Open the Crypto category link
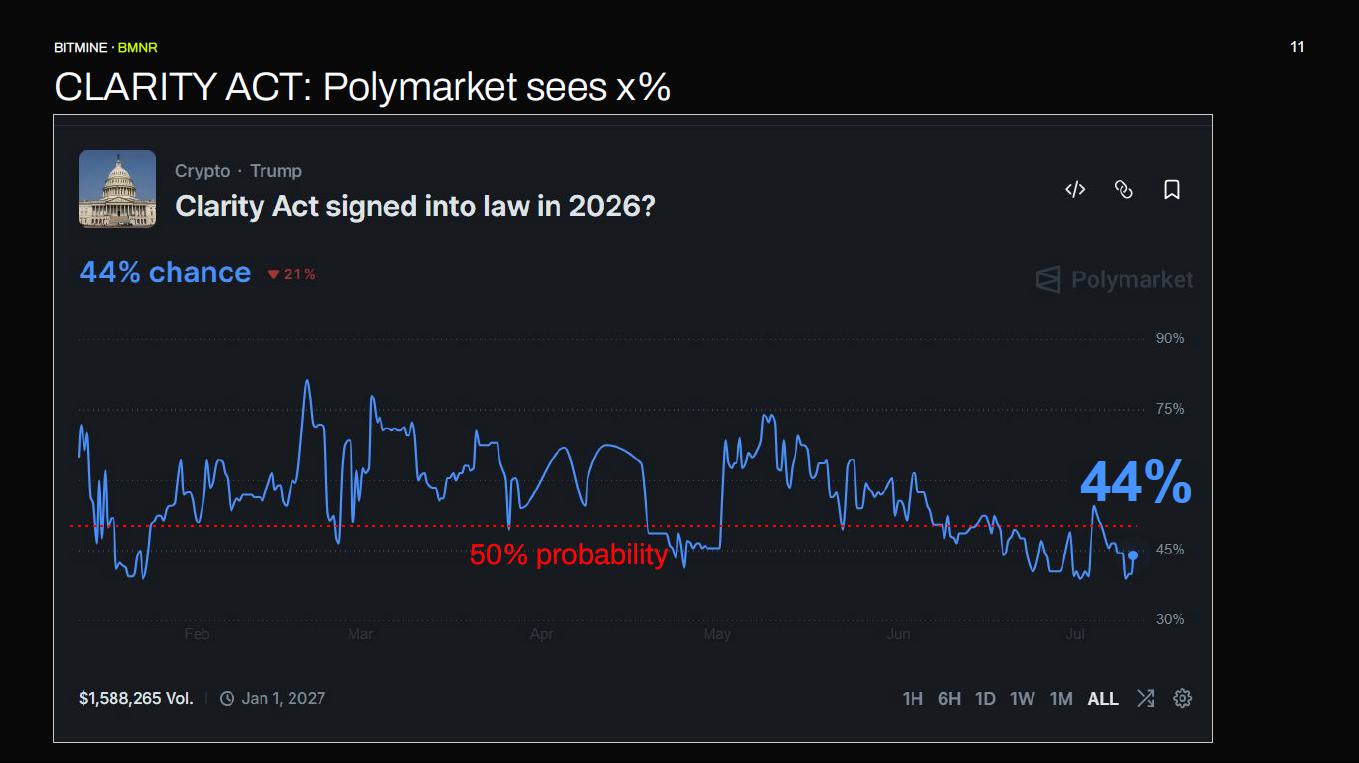 (202, 171)
